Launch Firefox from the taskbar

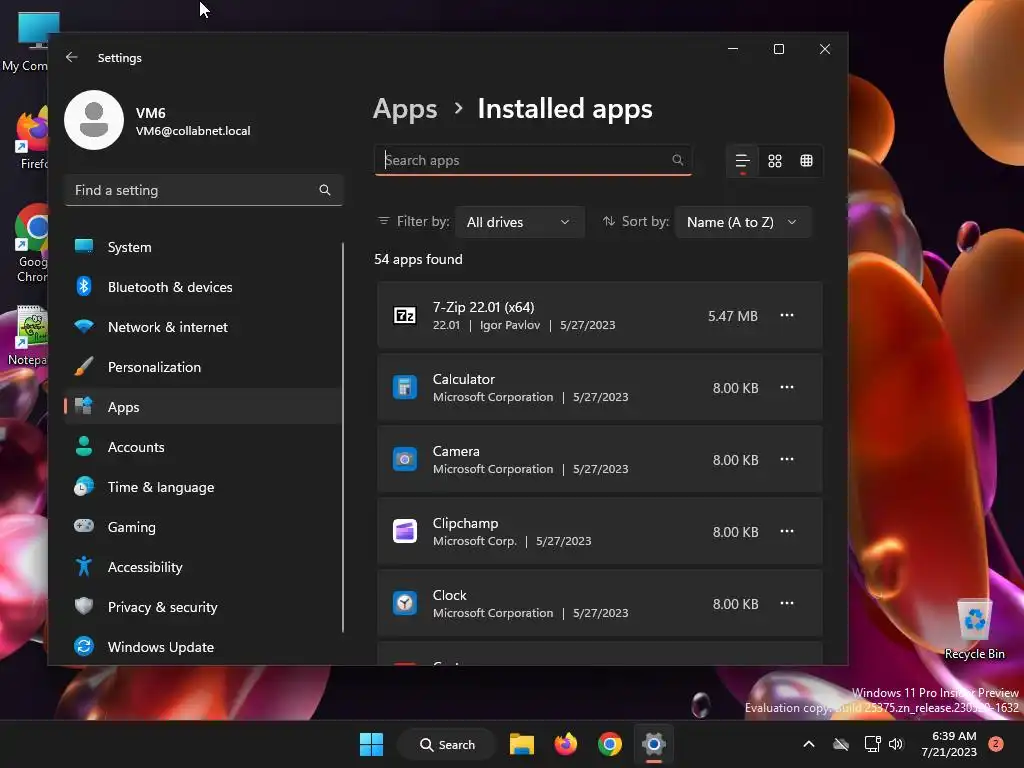point(566,744)
